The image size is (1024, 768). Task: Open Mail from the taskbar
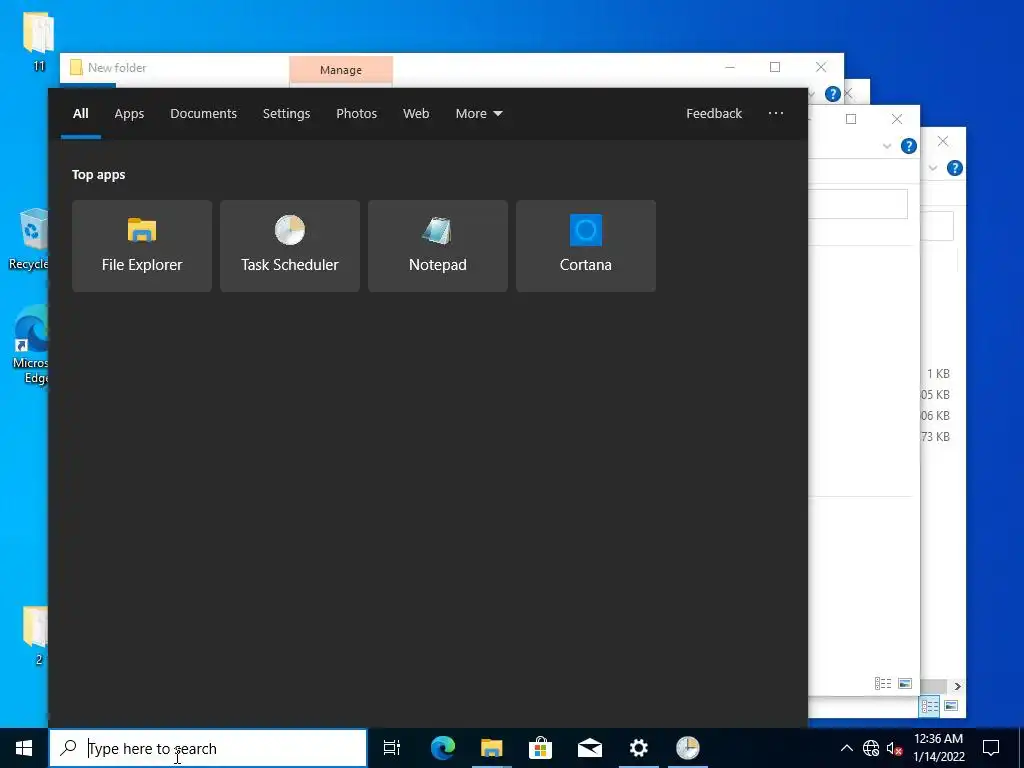pyautogui.click(x=590, y=748)
